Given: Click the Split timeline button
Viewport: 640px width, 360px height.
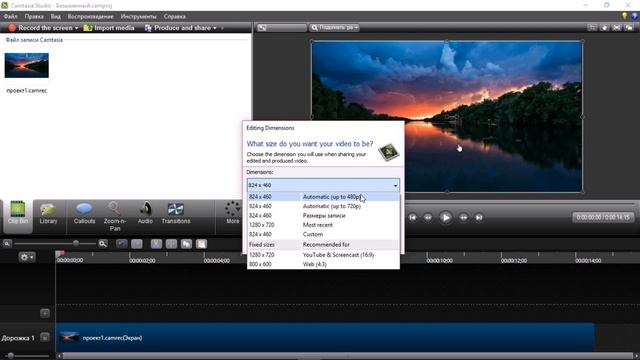Looking at the screenshot, I should [x=171, y=244].
